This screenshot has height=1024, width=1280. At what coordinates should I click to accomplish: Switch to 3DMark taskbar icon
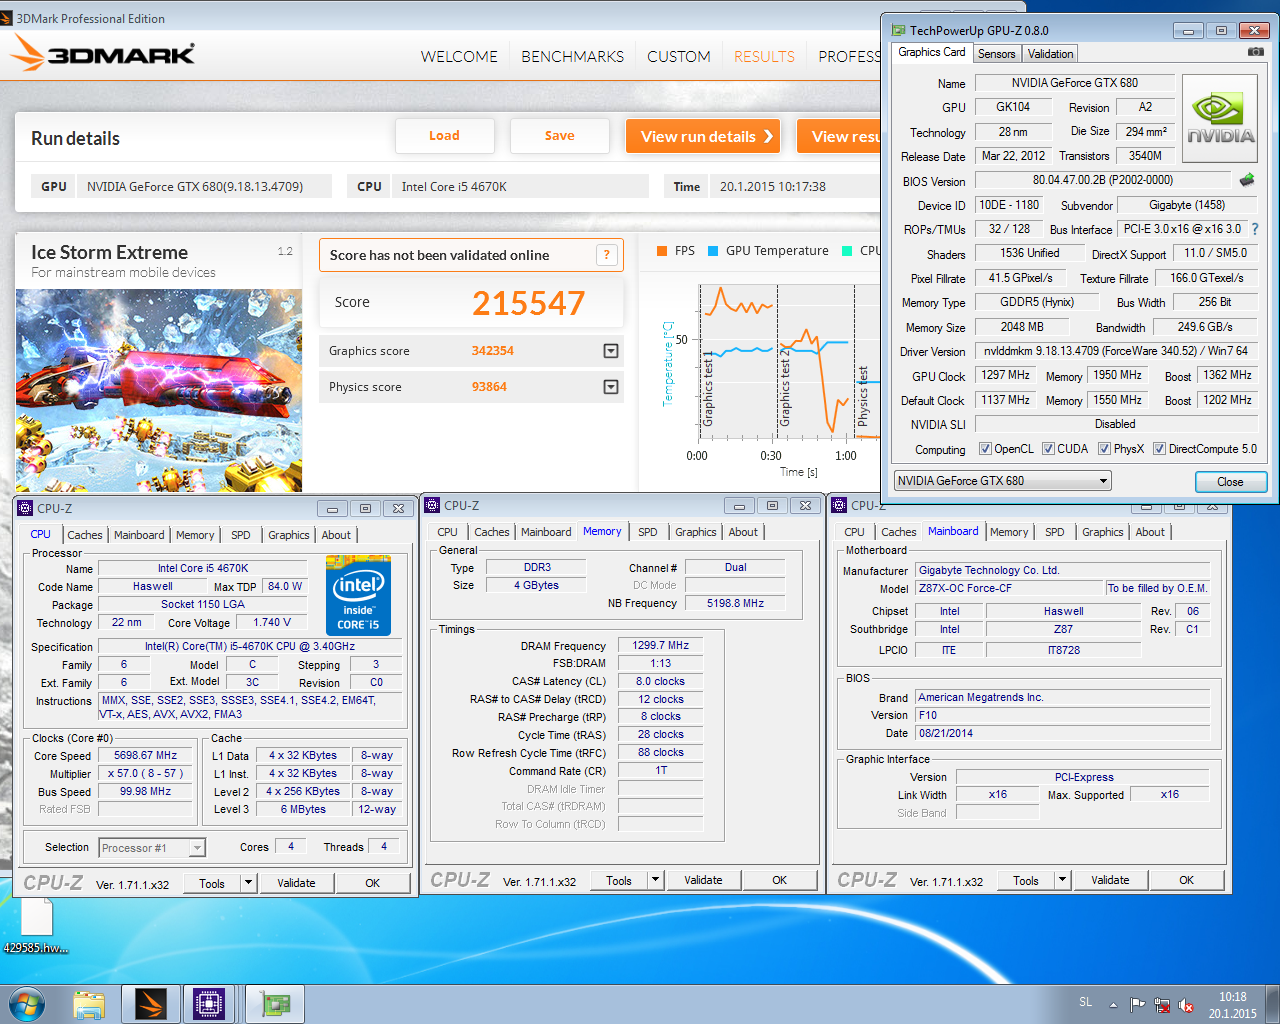(x=151, y=1004)
